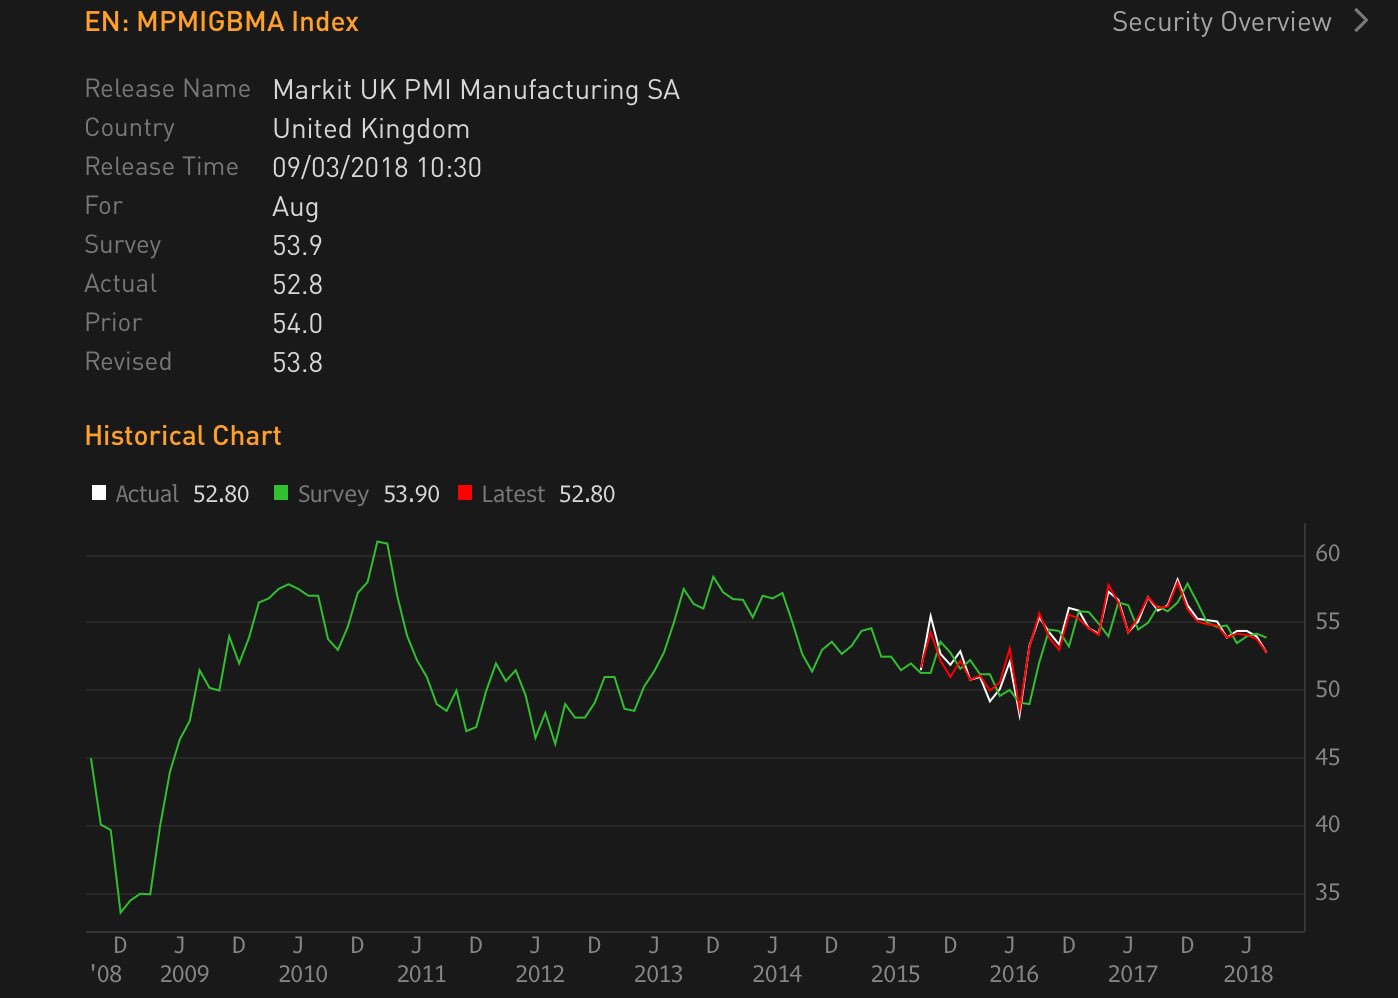Screen dimensions: 1398x998
Task: Switch to the Security Overview view
Action: coord(1222,21)
